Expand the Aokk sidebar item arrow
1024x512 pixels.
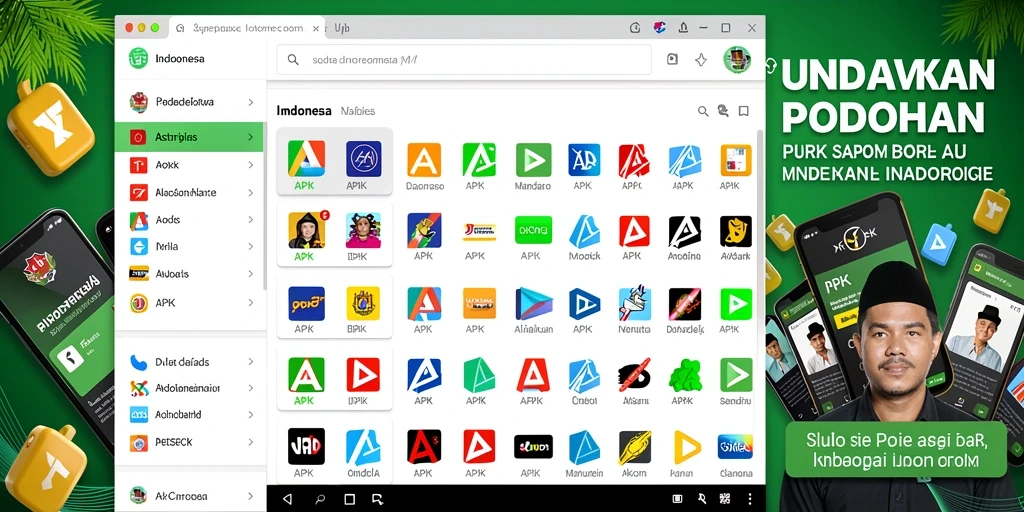(250, 165)
